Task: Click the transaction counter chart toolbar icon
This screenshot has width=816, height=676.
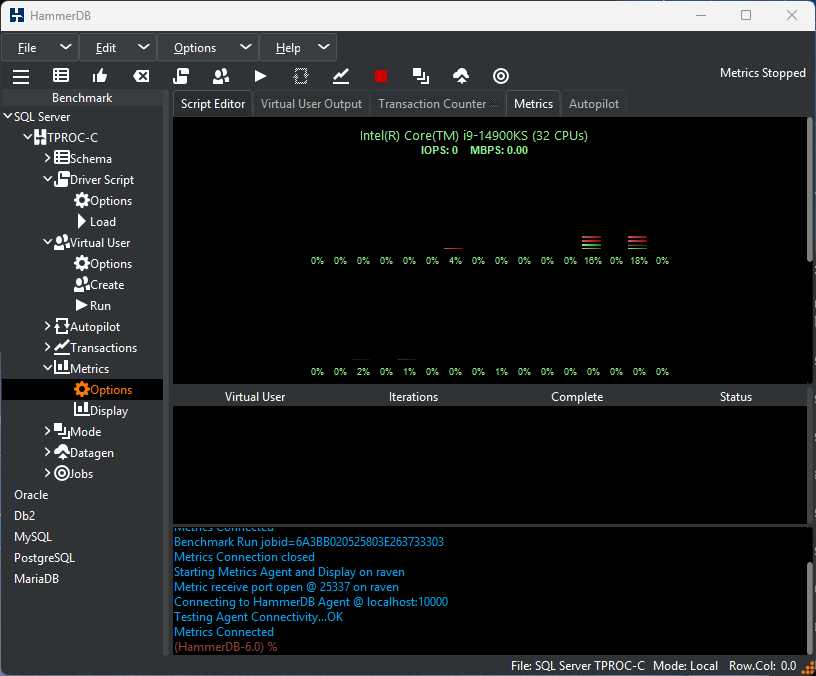Action: point(341,76)
